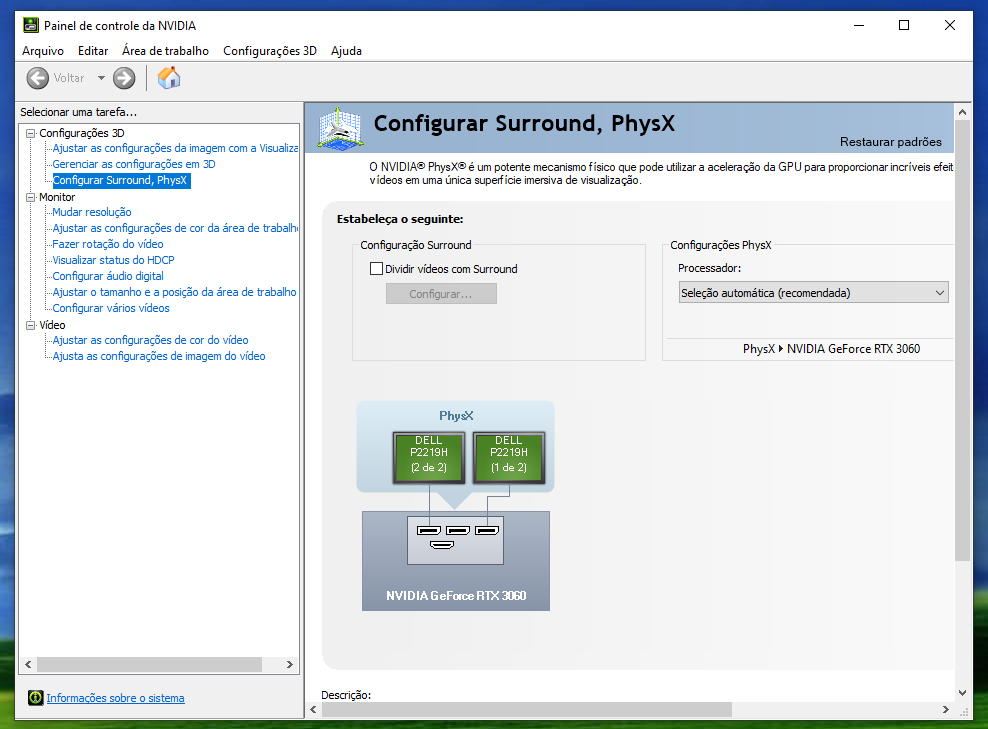This screenshot has height=729, width=988.
Task: Click the Configurações 3D category label
Action: point(82,133)
